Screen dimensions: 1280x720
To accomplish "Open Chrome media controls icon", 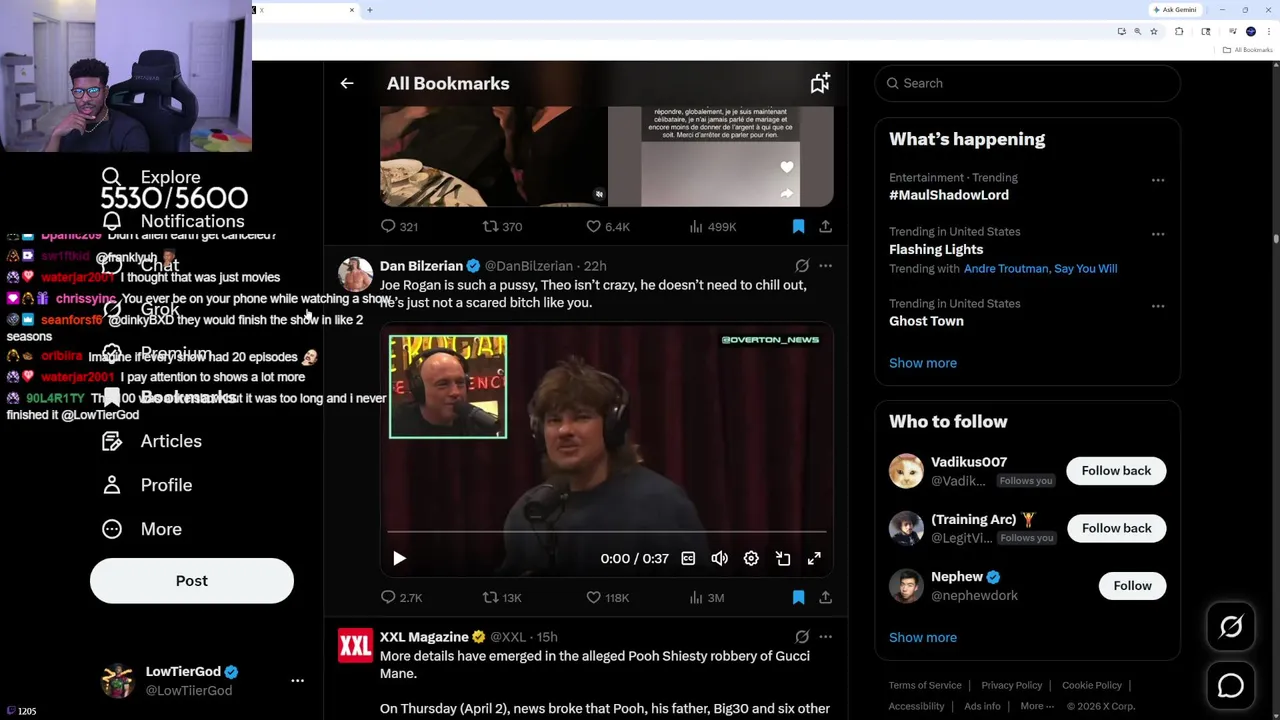I will tap(1232, 31).
